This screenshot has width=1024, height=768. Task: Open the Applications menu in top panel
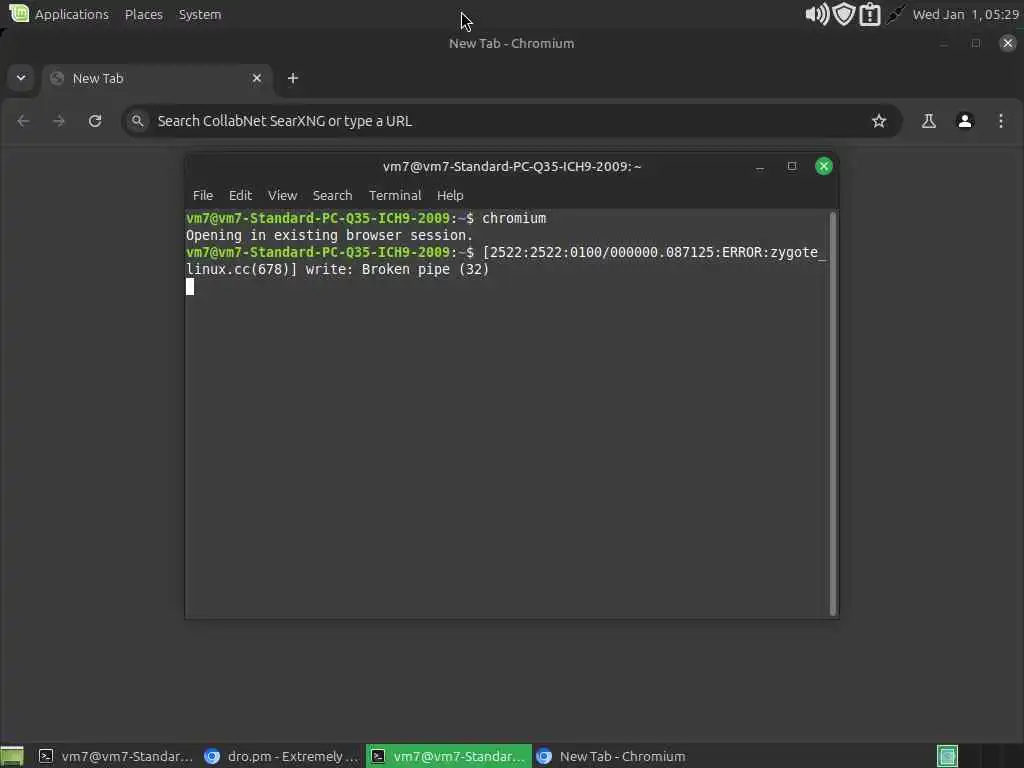click(x=72, y=14)
